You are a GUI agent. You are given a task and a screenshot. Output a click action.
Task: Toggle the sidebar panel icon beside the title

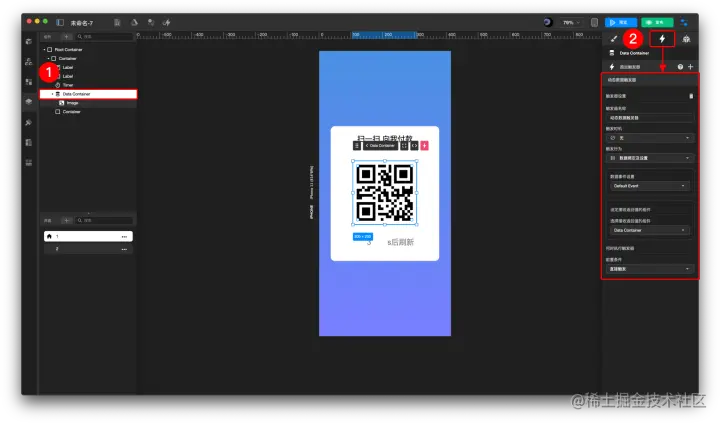point(60,22)
